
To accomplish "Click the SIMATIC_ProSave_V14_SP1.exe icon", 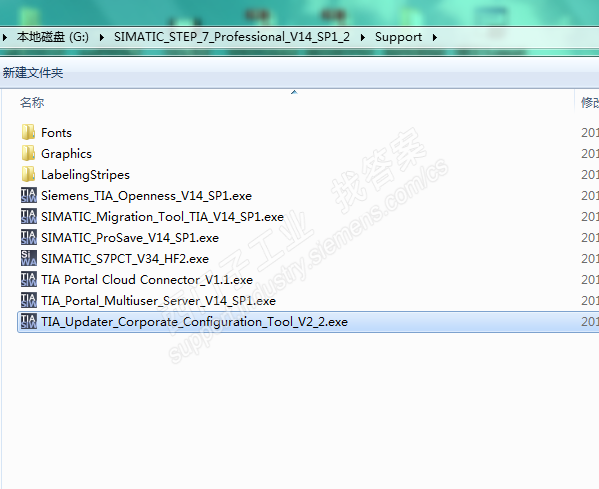I will tap(29, 237).
